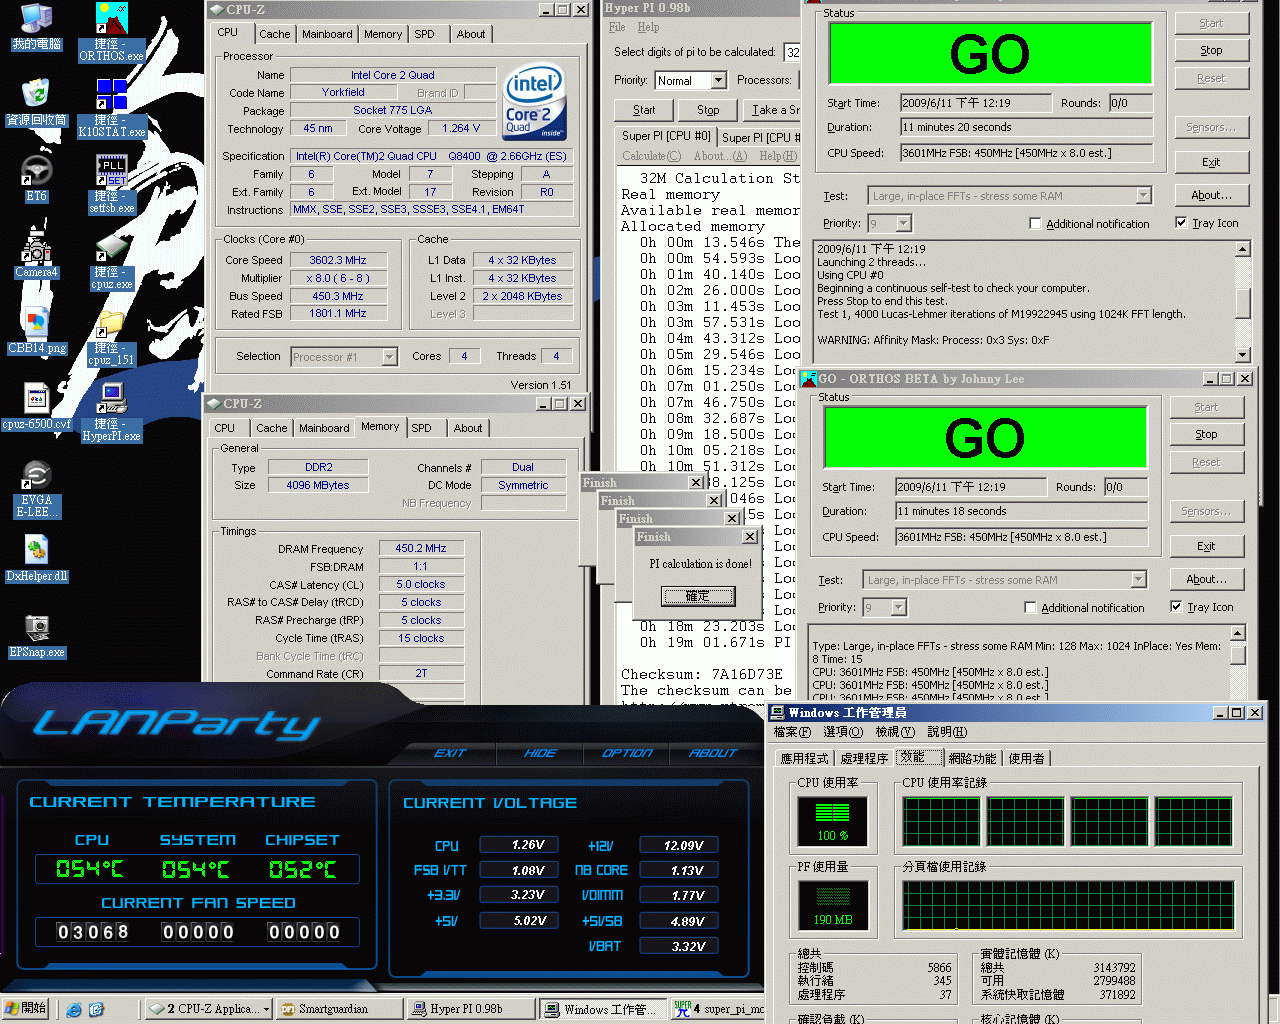
Task: Select the ET6 desktop icon
Action: tap(36, 179)
